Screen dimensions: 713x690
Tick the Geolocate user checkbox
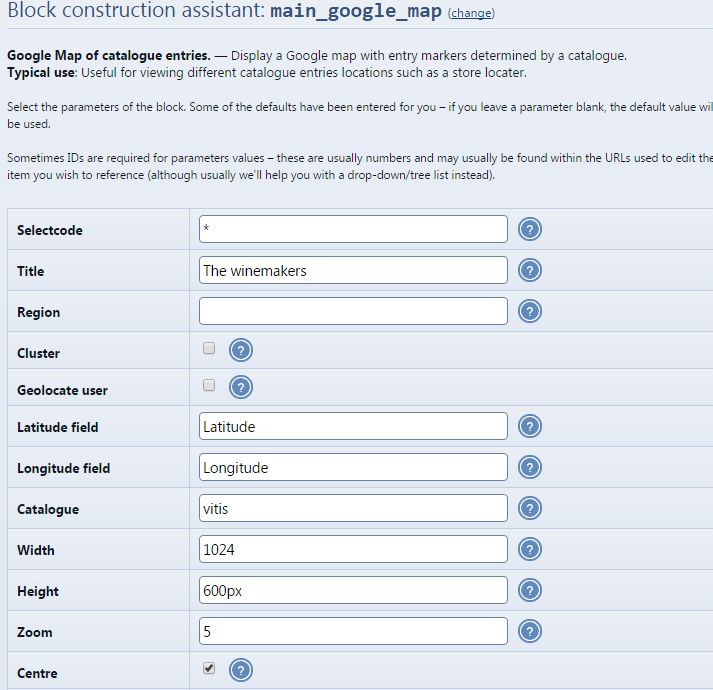[209, 386]
